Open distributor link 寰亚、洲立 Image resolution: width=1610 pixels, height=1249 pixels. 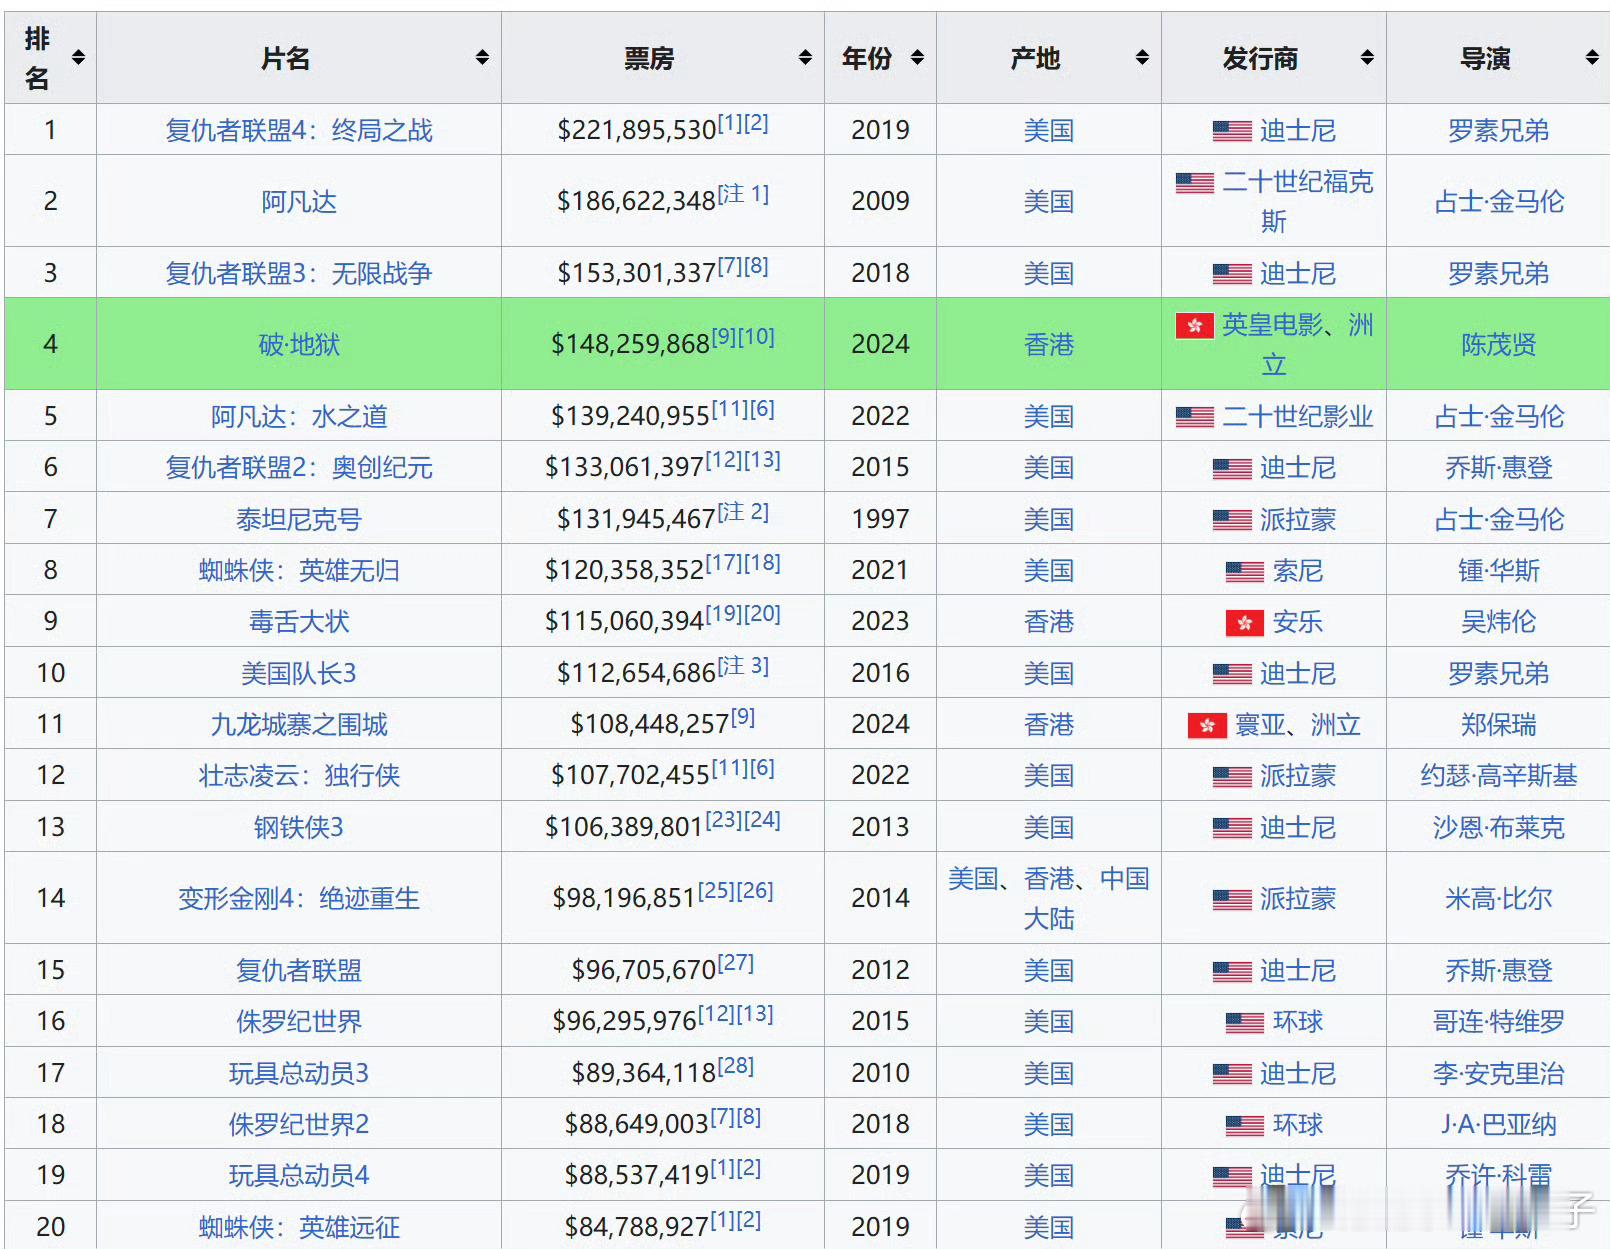pos(1298,724)
